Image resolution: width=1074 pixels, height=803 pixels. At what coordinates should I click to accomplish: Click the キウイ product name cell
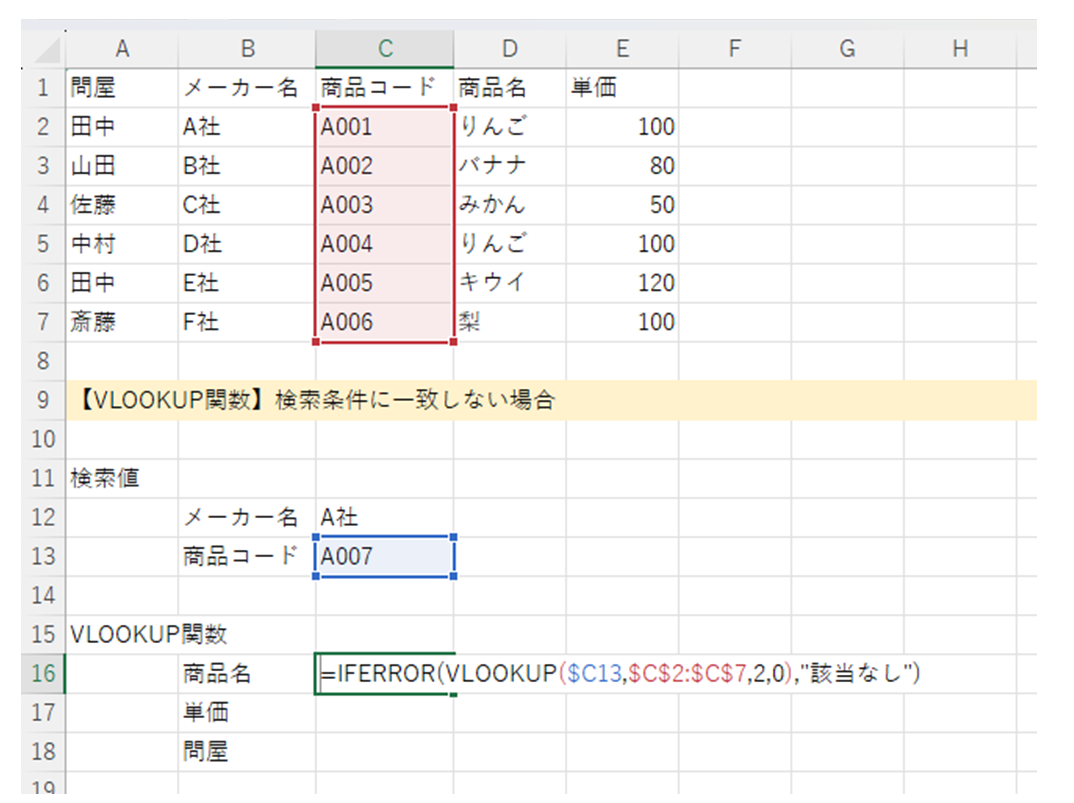point(510,283)
